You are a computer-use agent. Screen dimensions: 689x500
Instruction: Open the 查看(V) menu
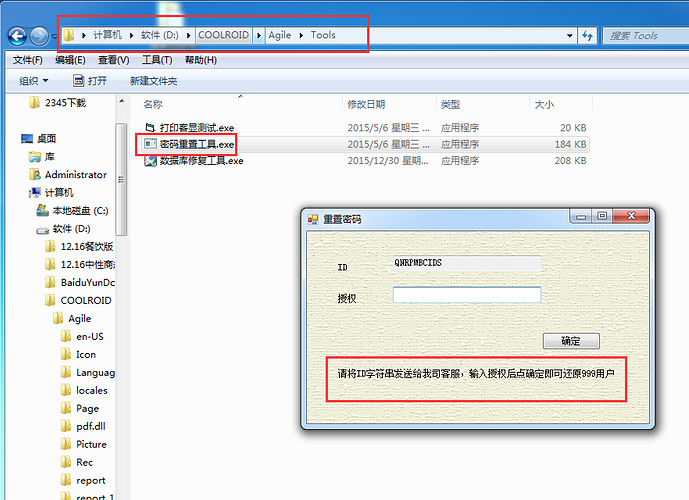tap(113, 60)
